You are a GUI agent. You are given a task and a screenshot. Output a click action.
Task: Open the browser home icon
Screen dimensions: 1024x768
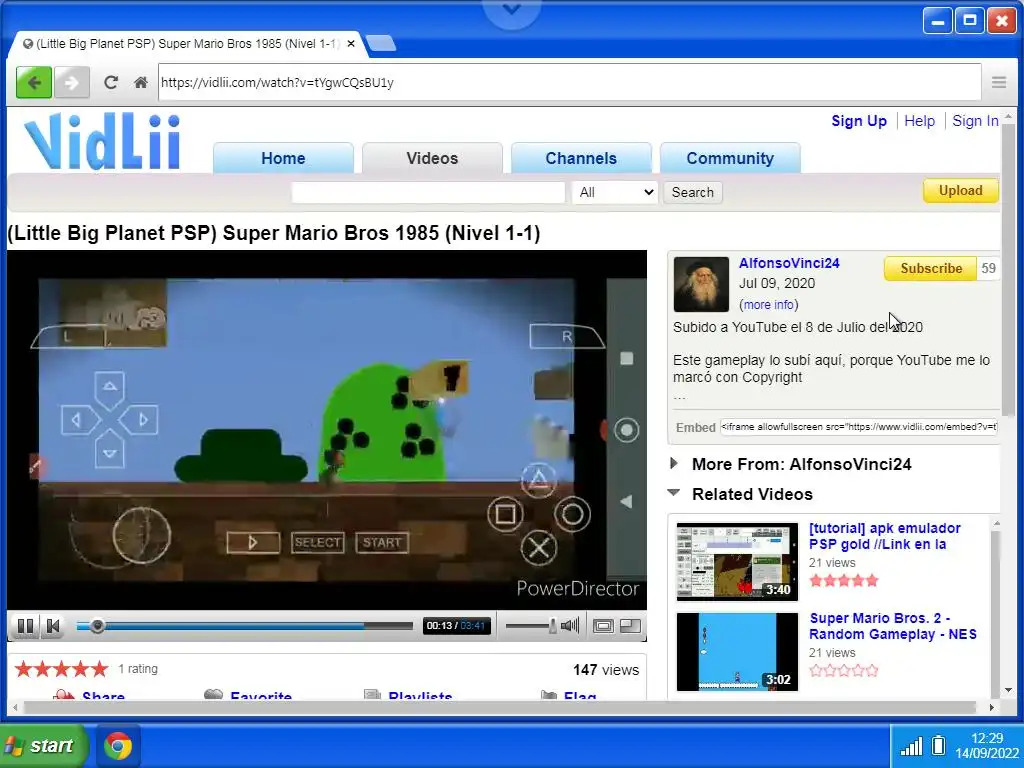[x=140, y=83]
